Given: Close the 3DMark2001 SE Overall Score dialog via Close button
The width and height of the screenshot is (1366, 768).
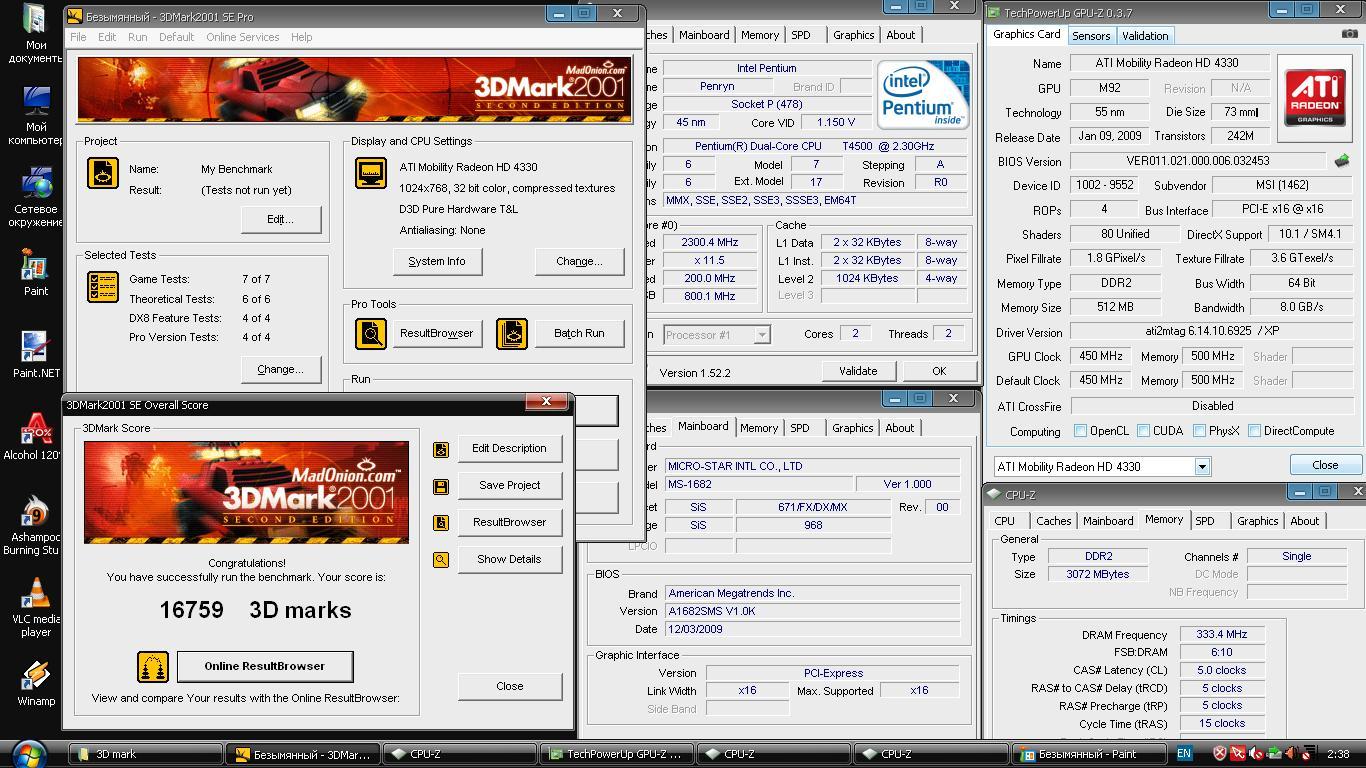Looking at the screenshot, I should click(509, 686).
